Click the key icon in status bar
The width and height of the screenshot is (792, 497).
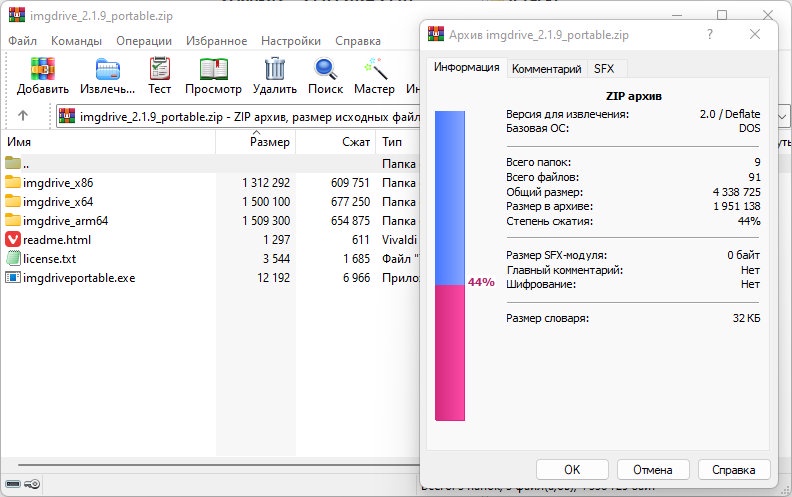click(x=32, y=484)
